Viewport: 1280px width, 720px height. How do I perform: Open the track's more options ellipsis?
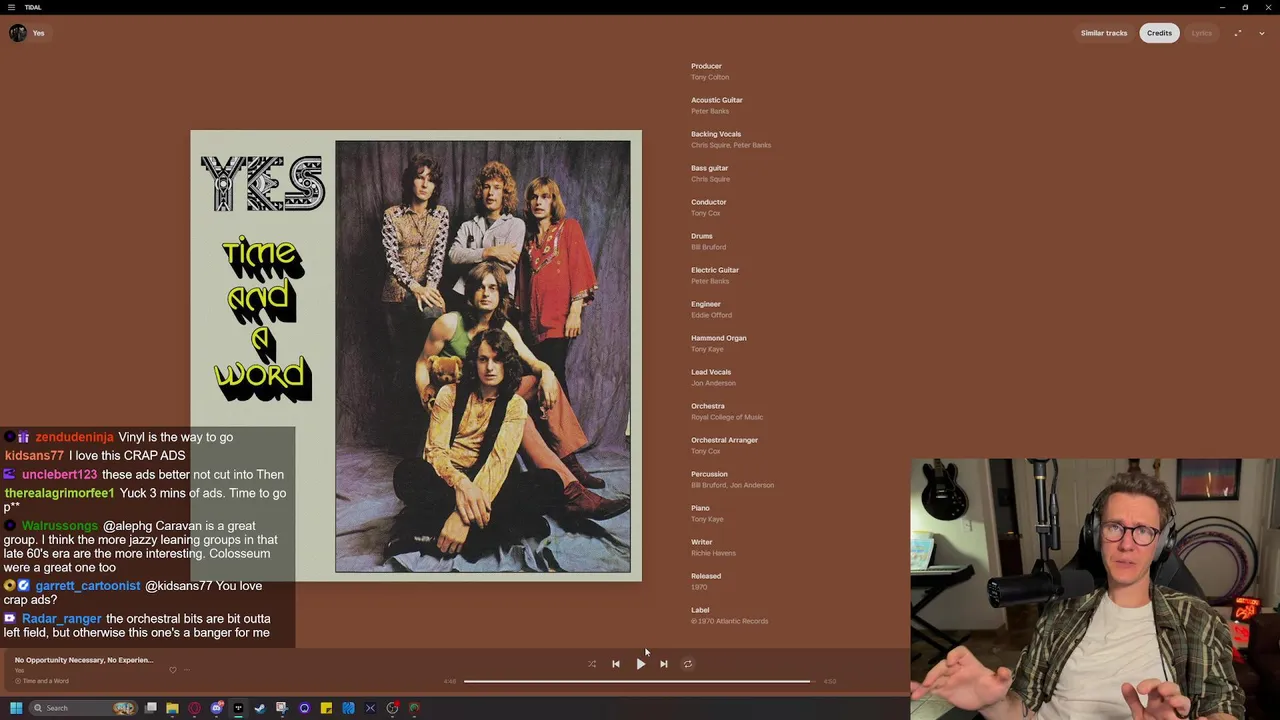(186, 670)
